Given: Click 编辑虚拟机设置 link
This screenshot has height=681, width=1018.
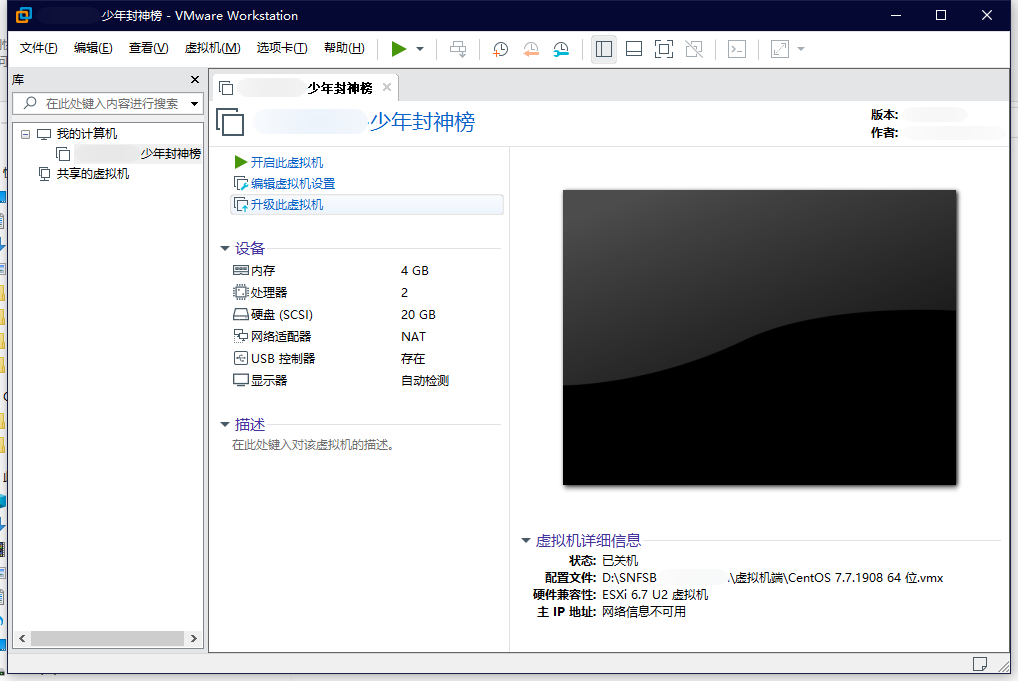Looking at the screenshot, I should [x=293, y=184].
